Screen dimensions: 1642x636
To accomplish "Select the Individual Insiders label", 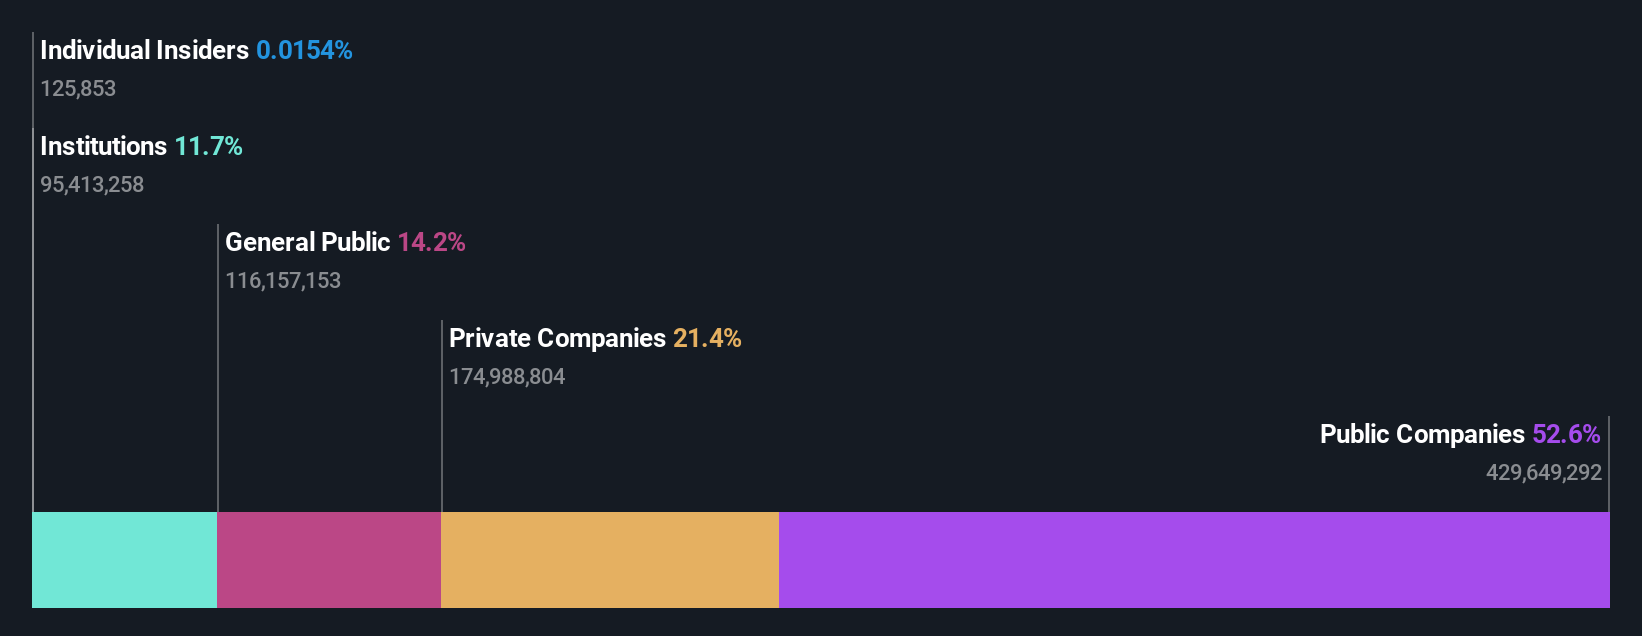I will point(144,50).
